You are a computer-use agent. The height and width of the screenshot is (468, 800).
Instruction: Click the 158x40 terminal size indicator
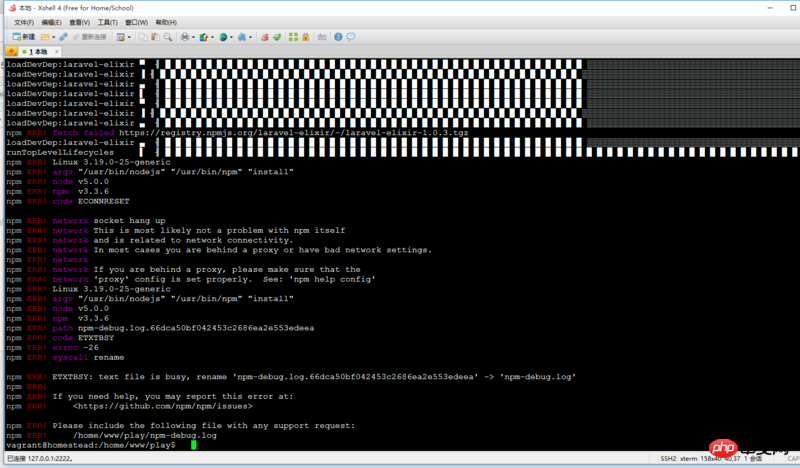[710, 458]
